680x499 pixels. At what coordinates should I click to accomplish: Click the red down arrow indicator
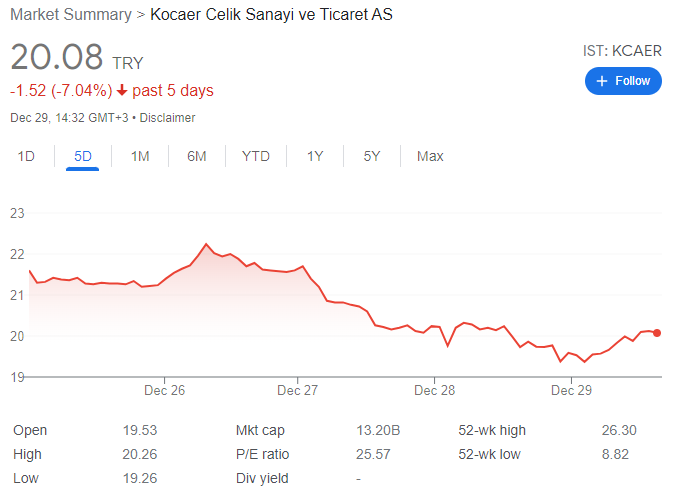coord(122,90)
